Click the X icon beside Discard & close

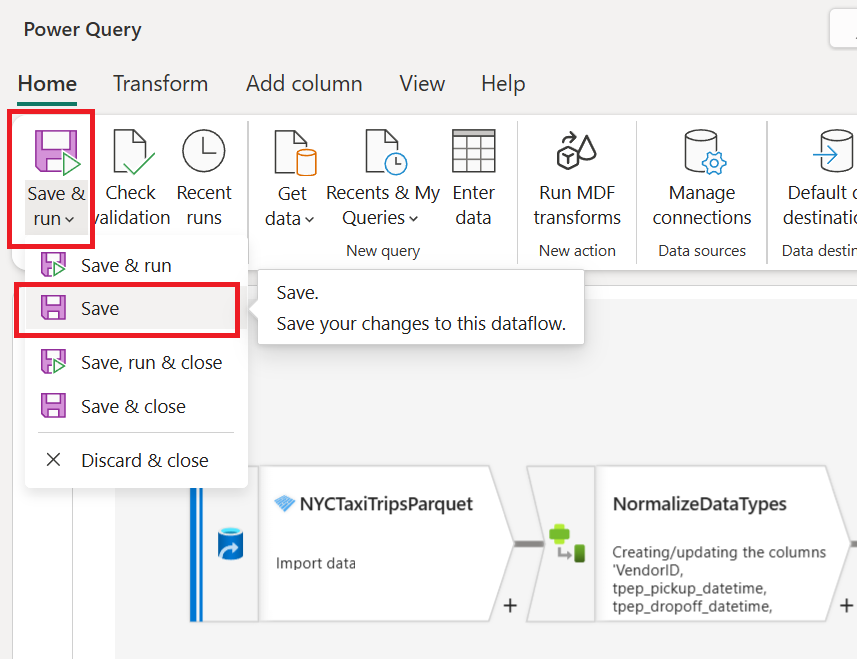[x=54, y=460]
